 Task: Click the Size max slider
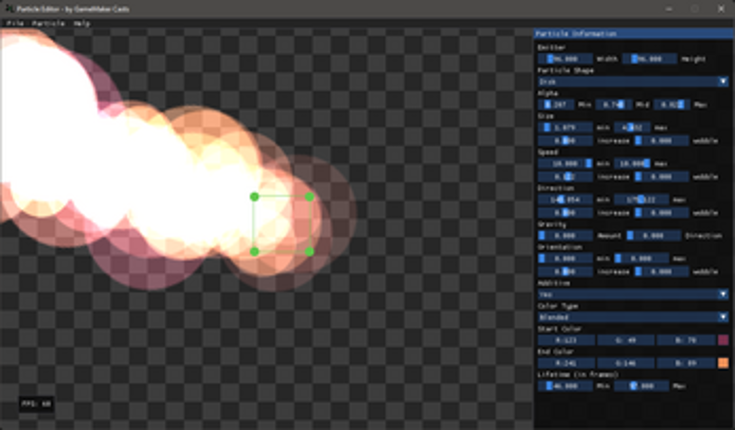coord(632,128)
